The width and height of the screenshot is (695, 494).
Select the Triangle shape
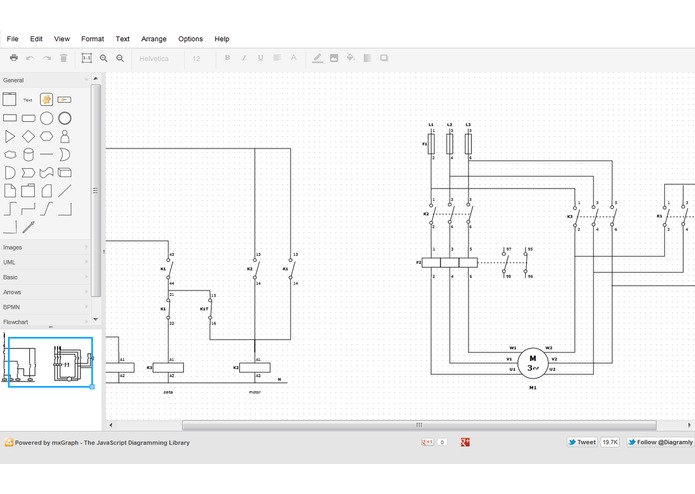[x=9, y=136]
